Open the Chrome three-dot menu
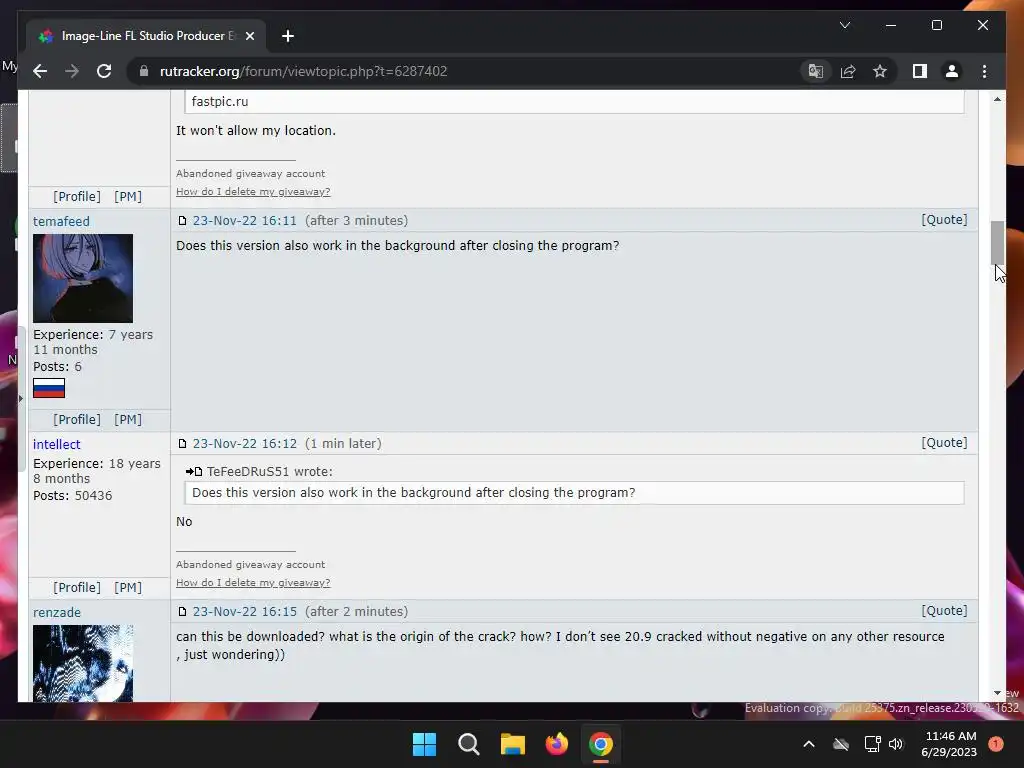The height and width of the screenshot is (768, 1024). coord(984,71)
